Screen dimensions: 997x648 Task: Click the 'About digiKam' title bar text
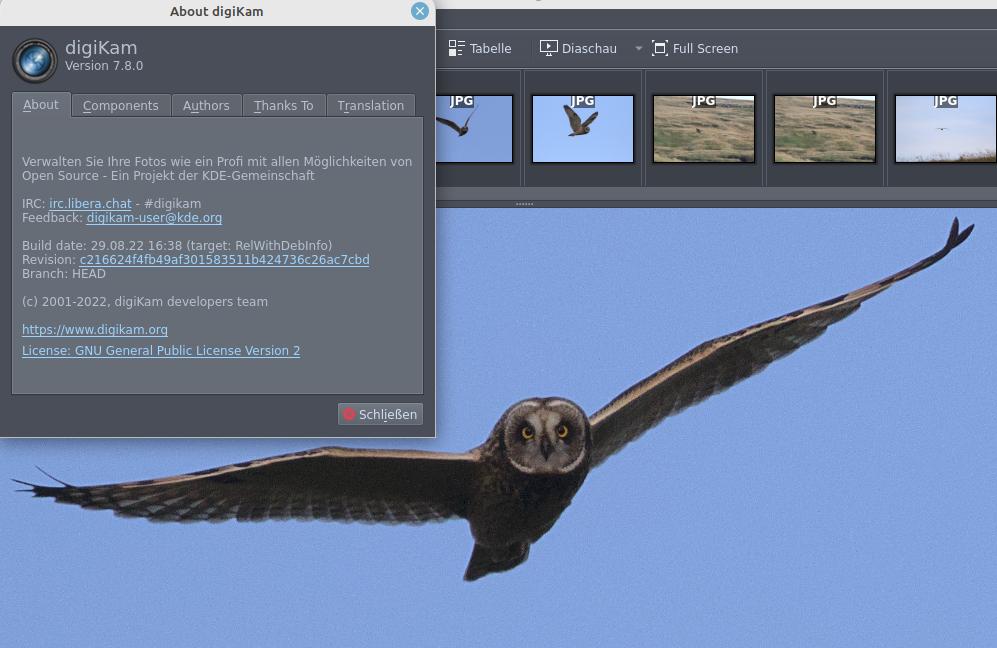[216, 11]
